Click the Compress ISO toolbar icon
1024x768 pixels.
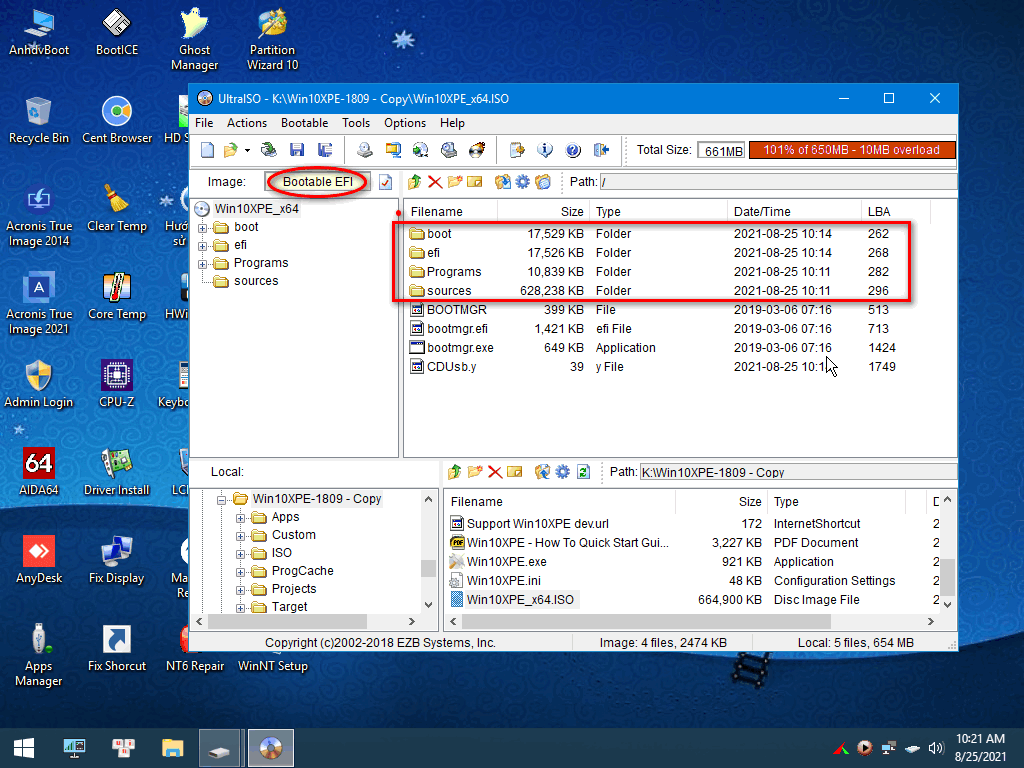click(392, 150)
